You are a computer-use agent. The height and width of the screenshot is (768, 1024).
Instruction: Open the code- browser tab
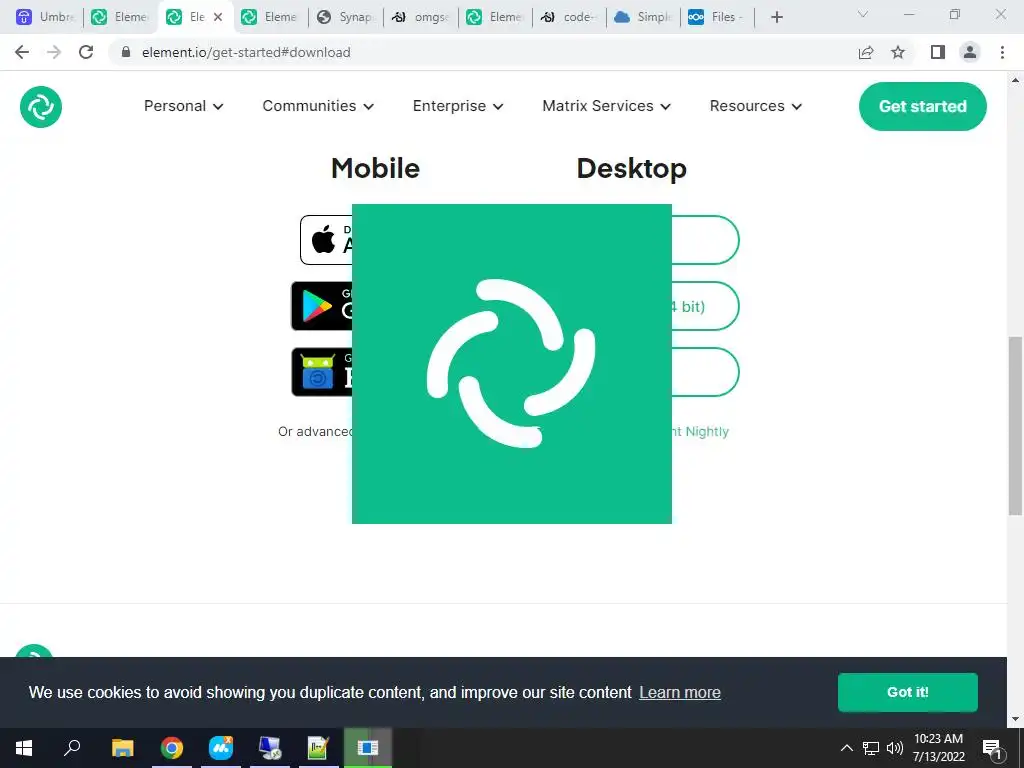569,17
